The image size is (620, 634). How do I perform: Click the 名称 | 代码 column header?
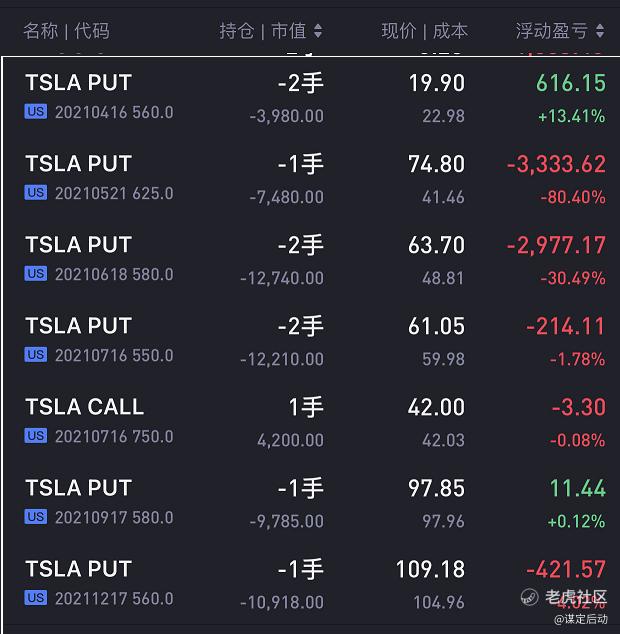[66, 31]
